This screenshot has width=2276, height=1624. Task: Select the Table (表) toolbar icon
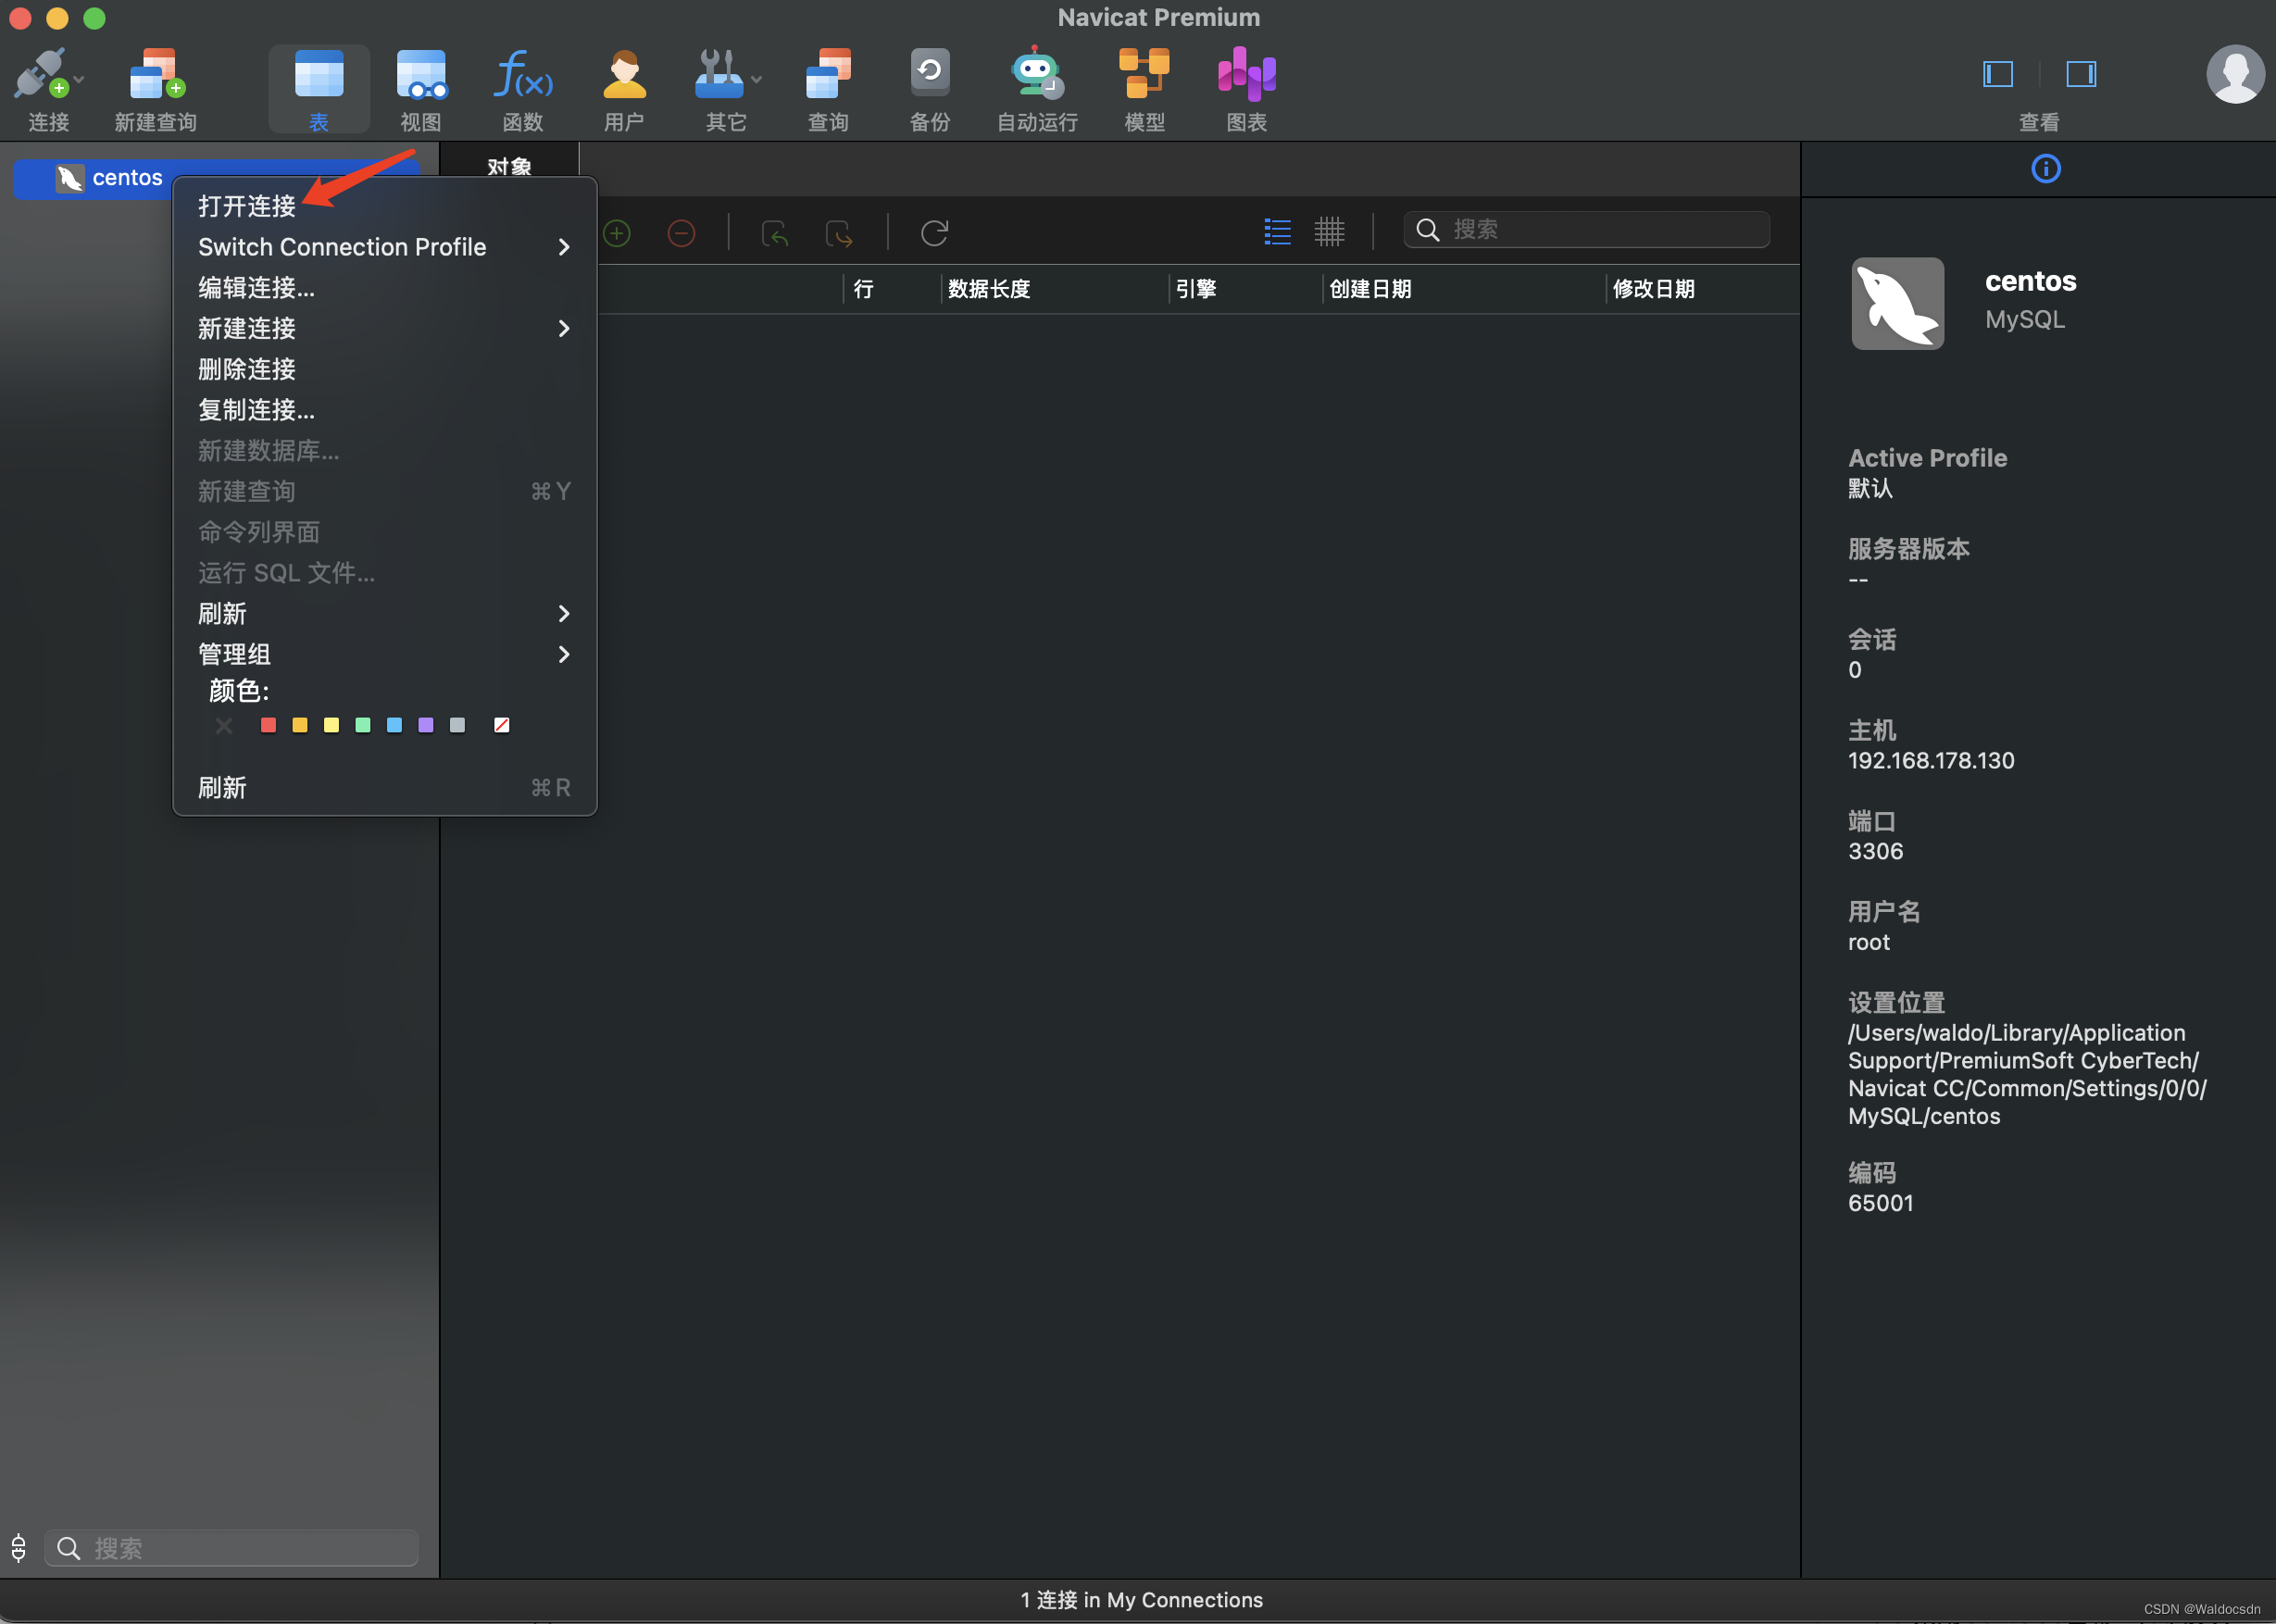319,74
